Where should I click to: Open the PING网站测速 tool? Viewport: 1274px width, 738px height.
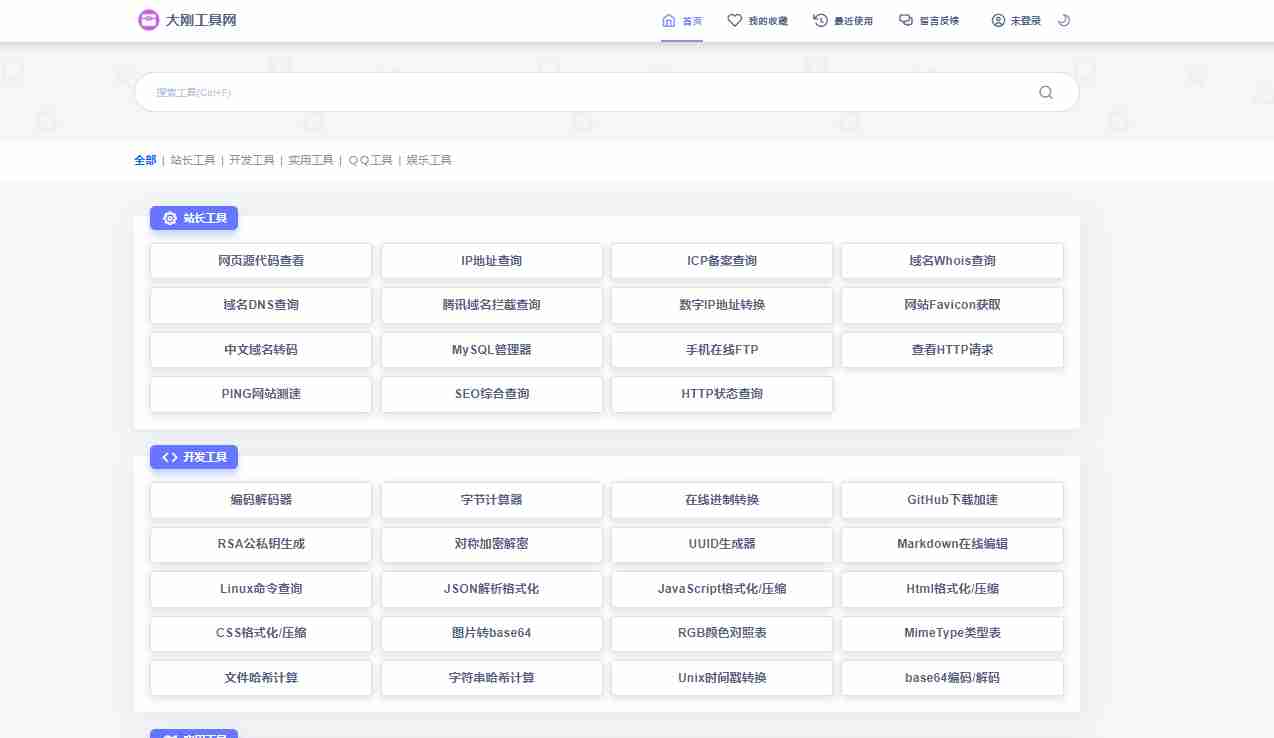(x=260, y=394)
